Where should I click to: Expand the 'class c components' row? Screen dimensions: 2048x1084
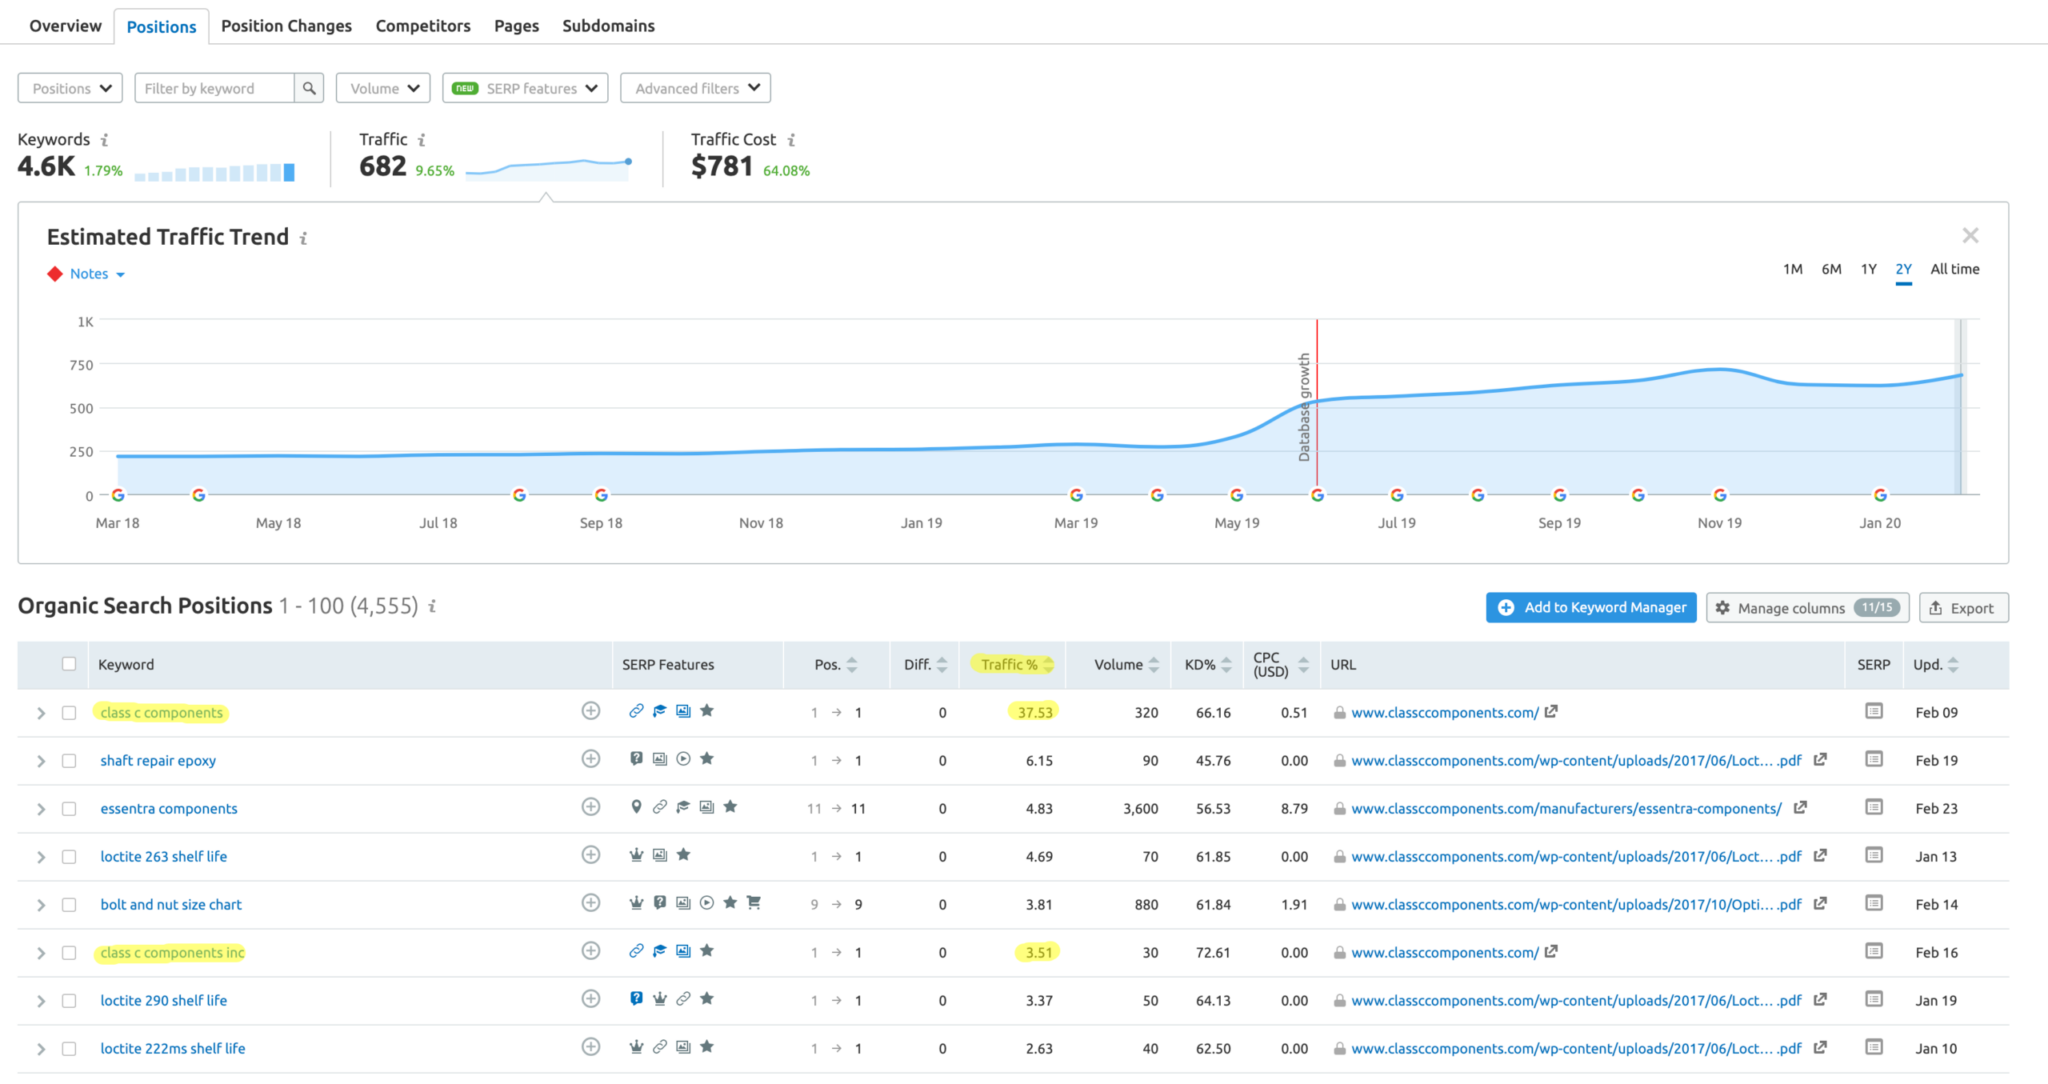tap(41, 713)
